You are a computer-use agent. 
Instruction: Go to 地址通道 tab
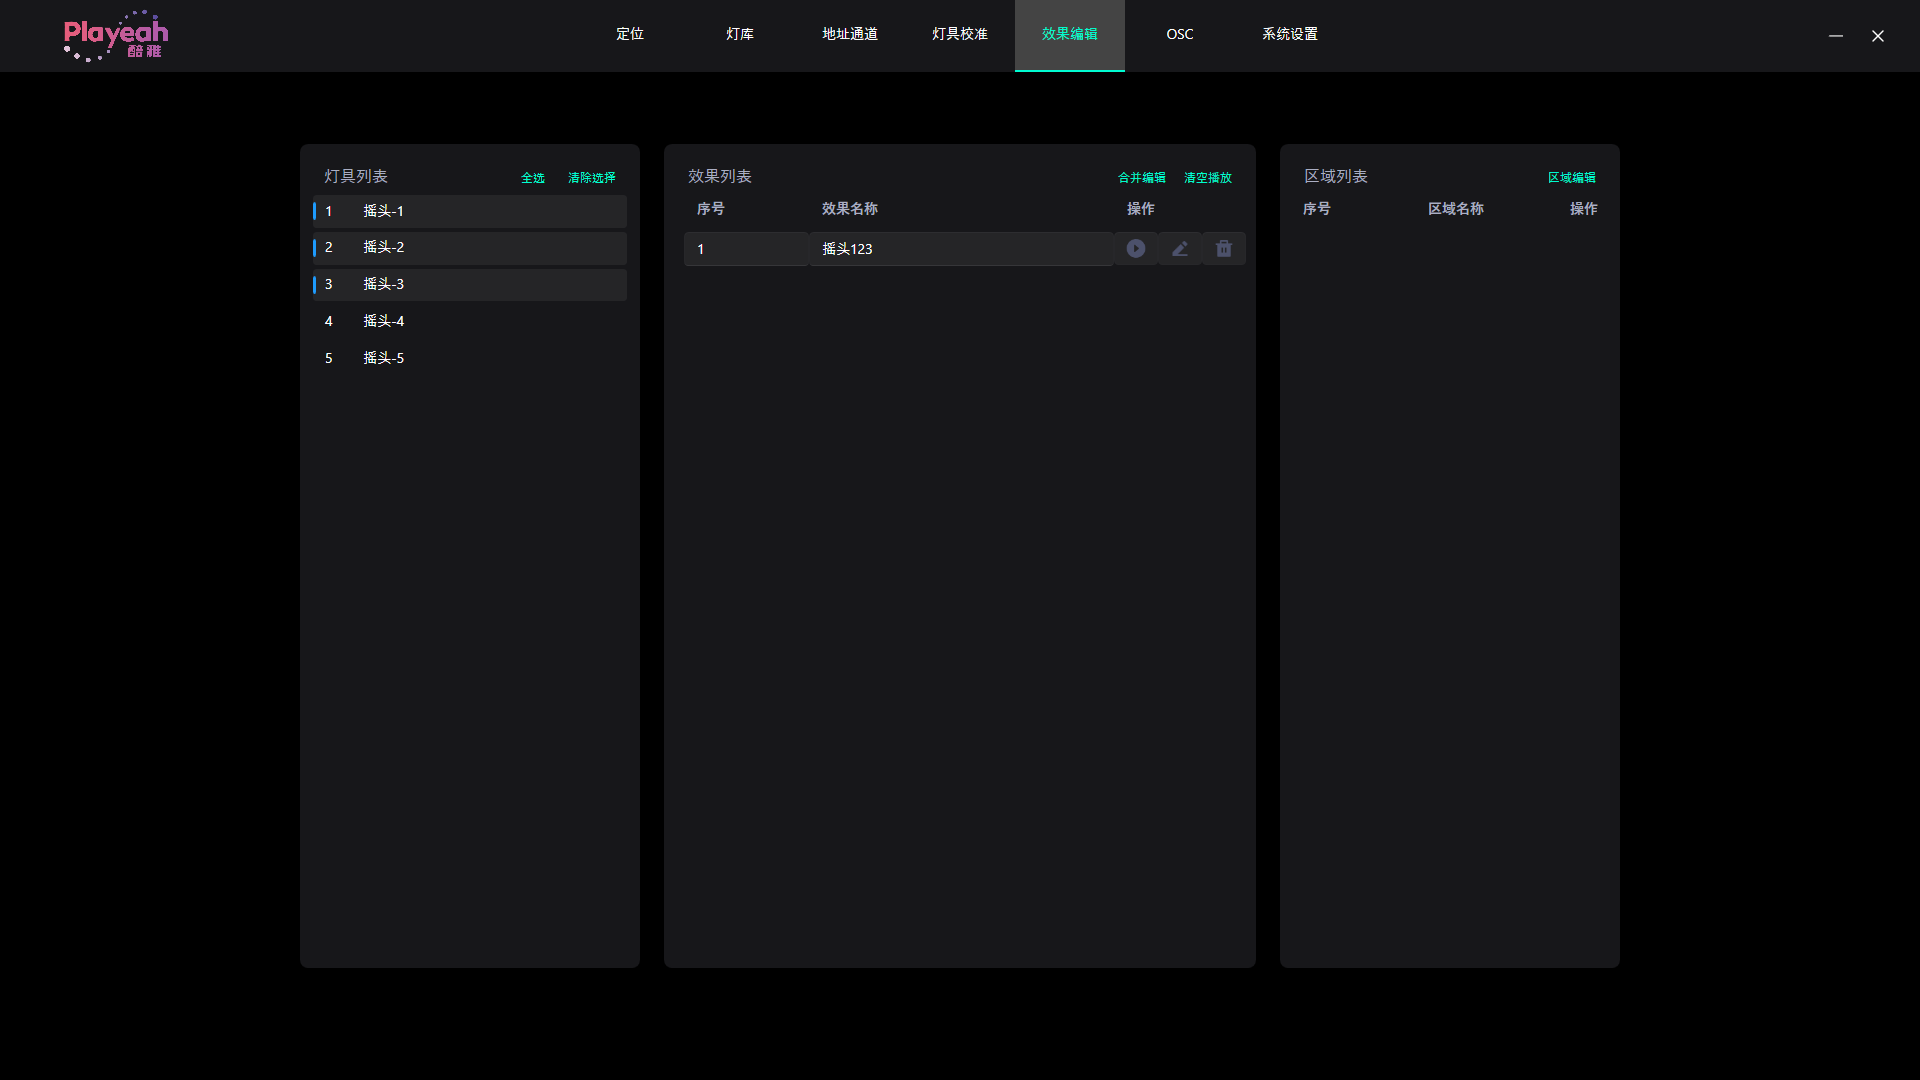[850, 34]
